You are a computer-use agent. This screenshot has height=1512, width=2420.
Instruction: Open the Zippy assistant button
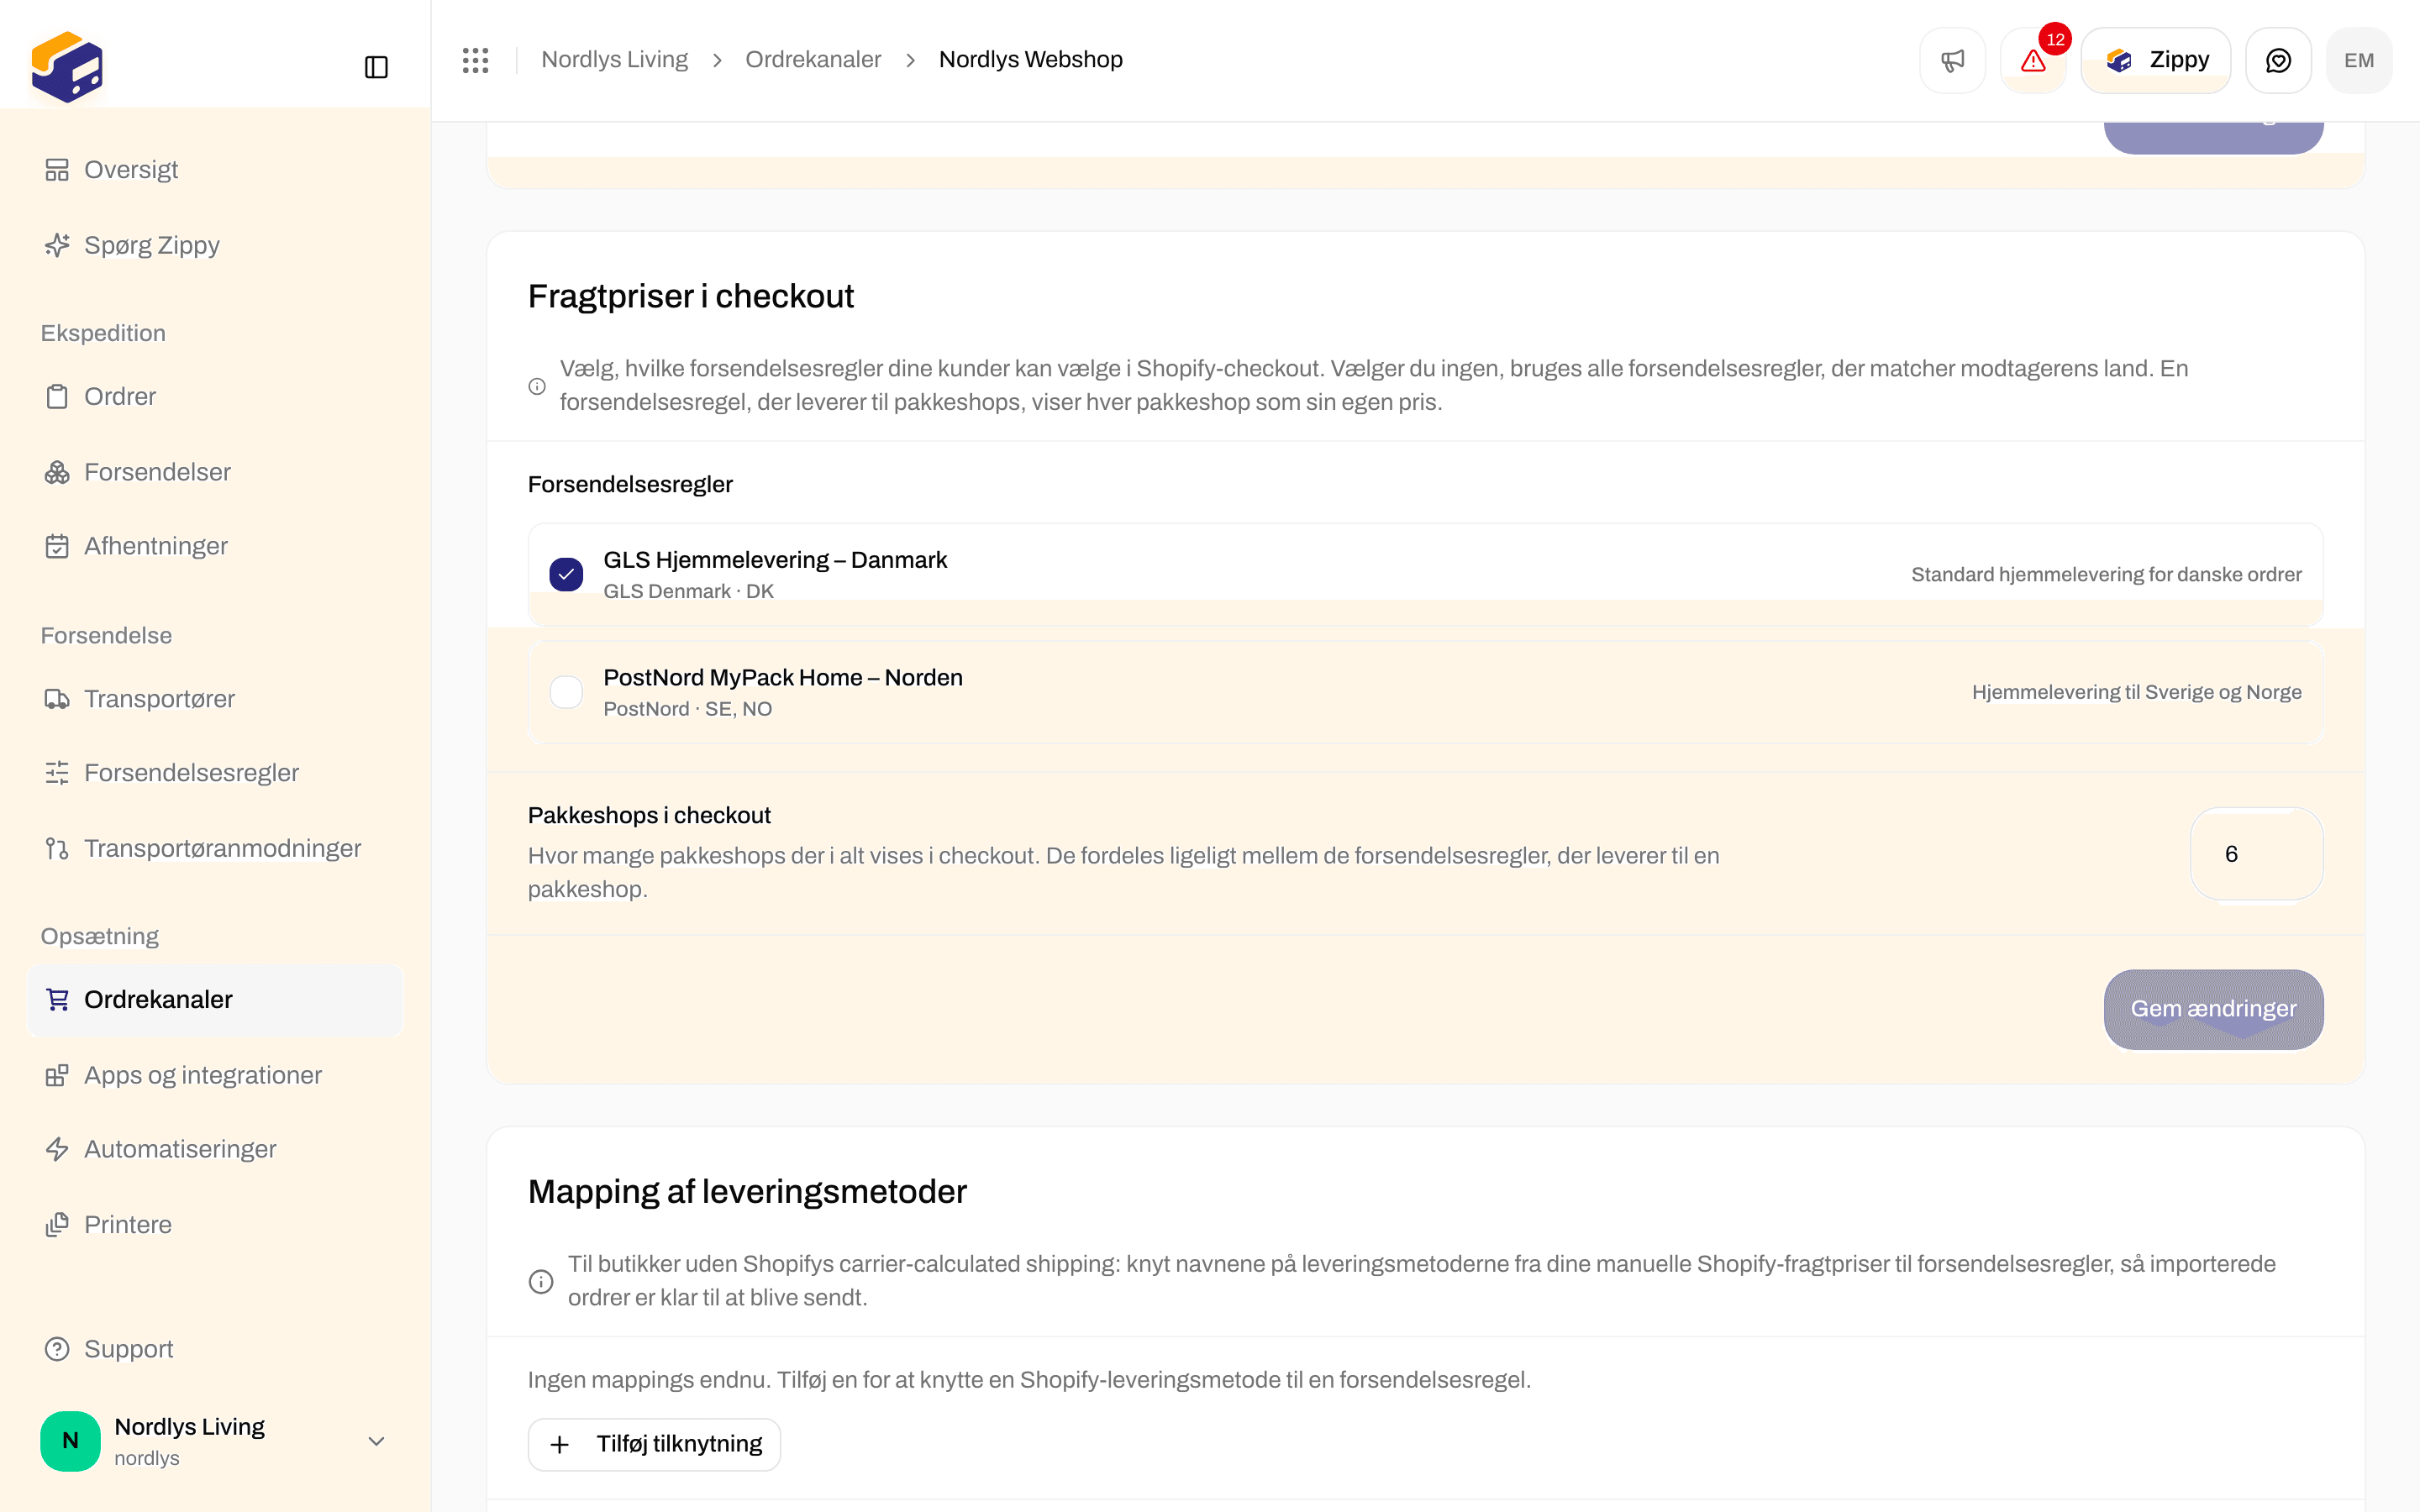[x=2156, y=60]
